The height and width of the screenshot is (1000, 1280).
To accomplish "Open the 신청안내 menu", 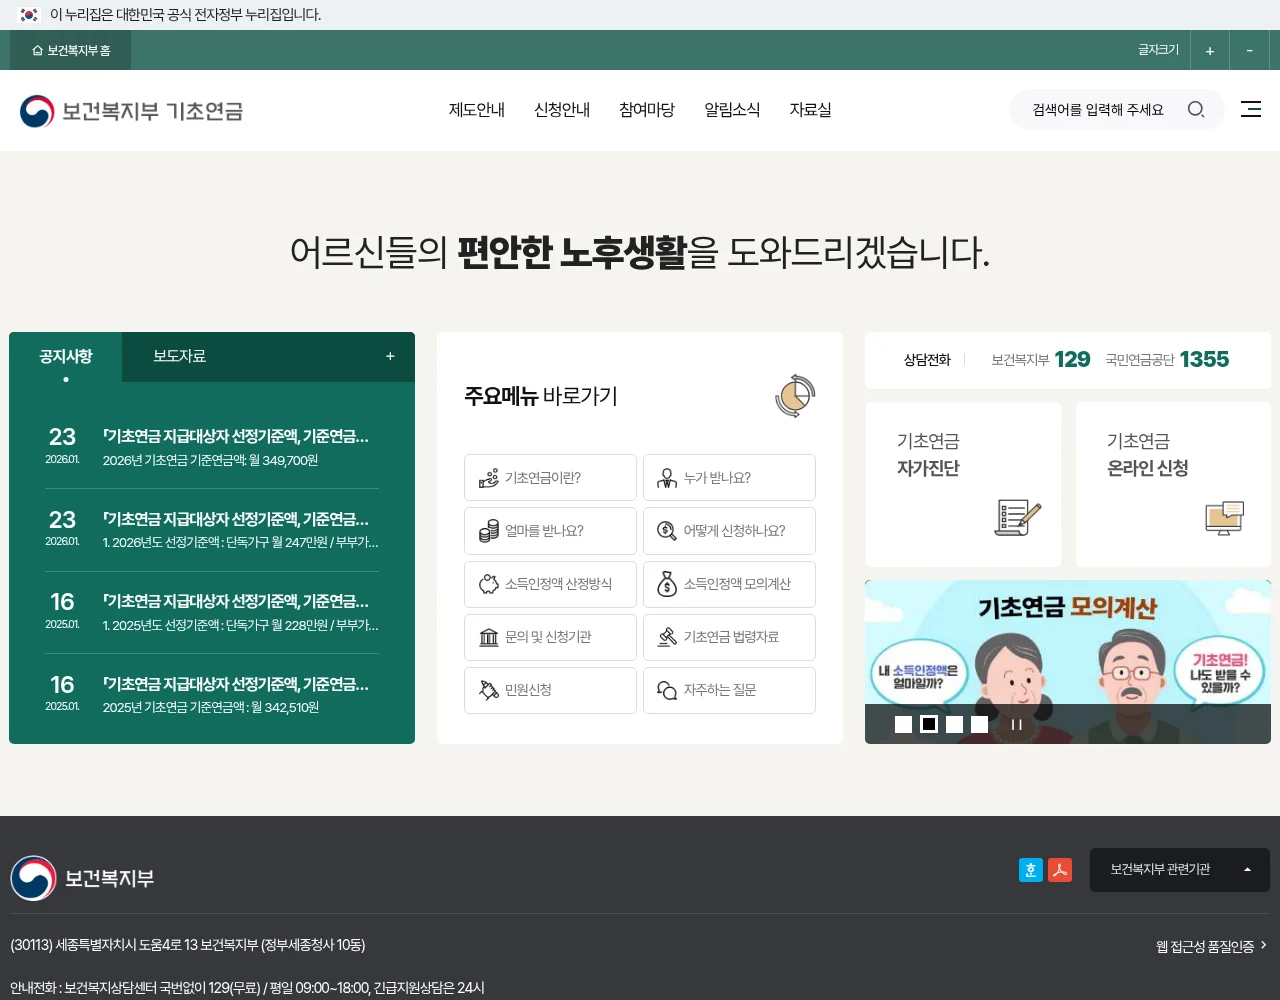I will [x=562, y=110].
